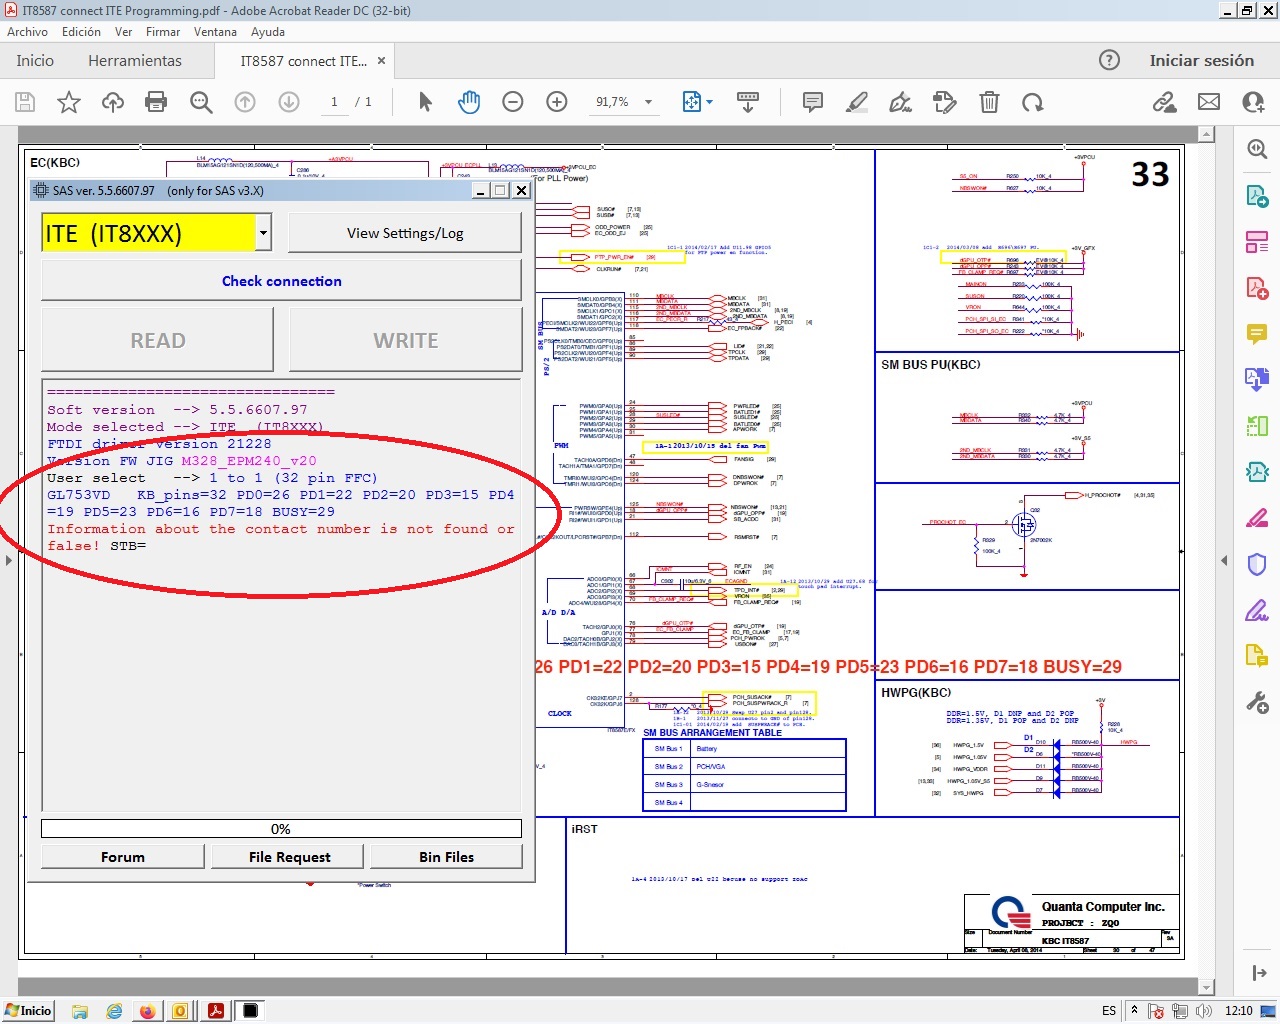Go to the next page arrow

289,102
